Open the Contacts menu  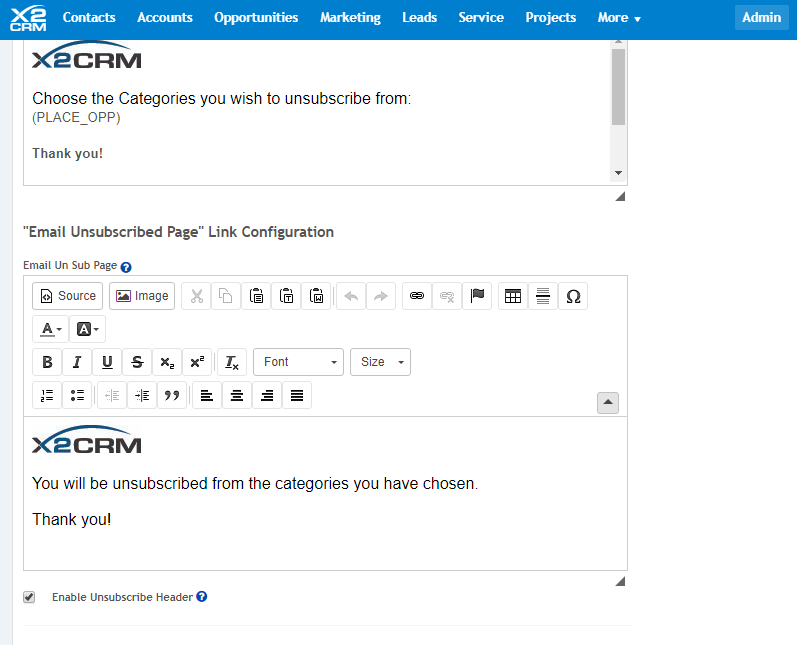[x=89, y=17]
